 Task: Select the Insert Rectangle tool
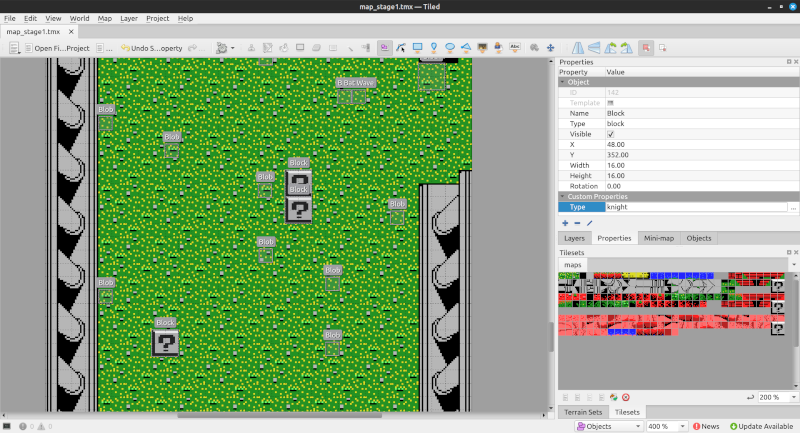pos(417,48)
